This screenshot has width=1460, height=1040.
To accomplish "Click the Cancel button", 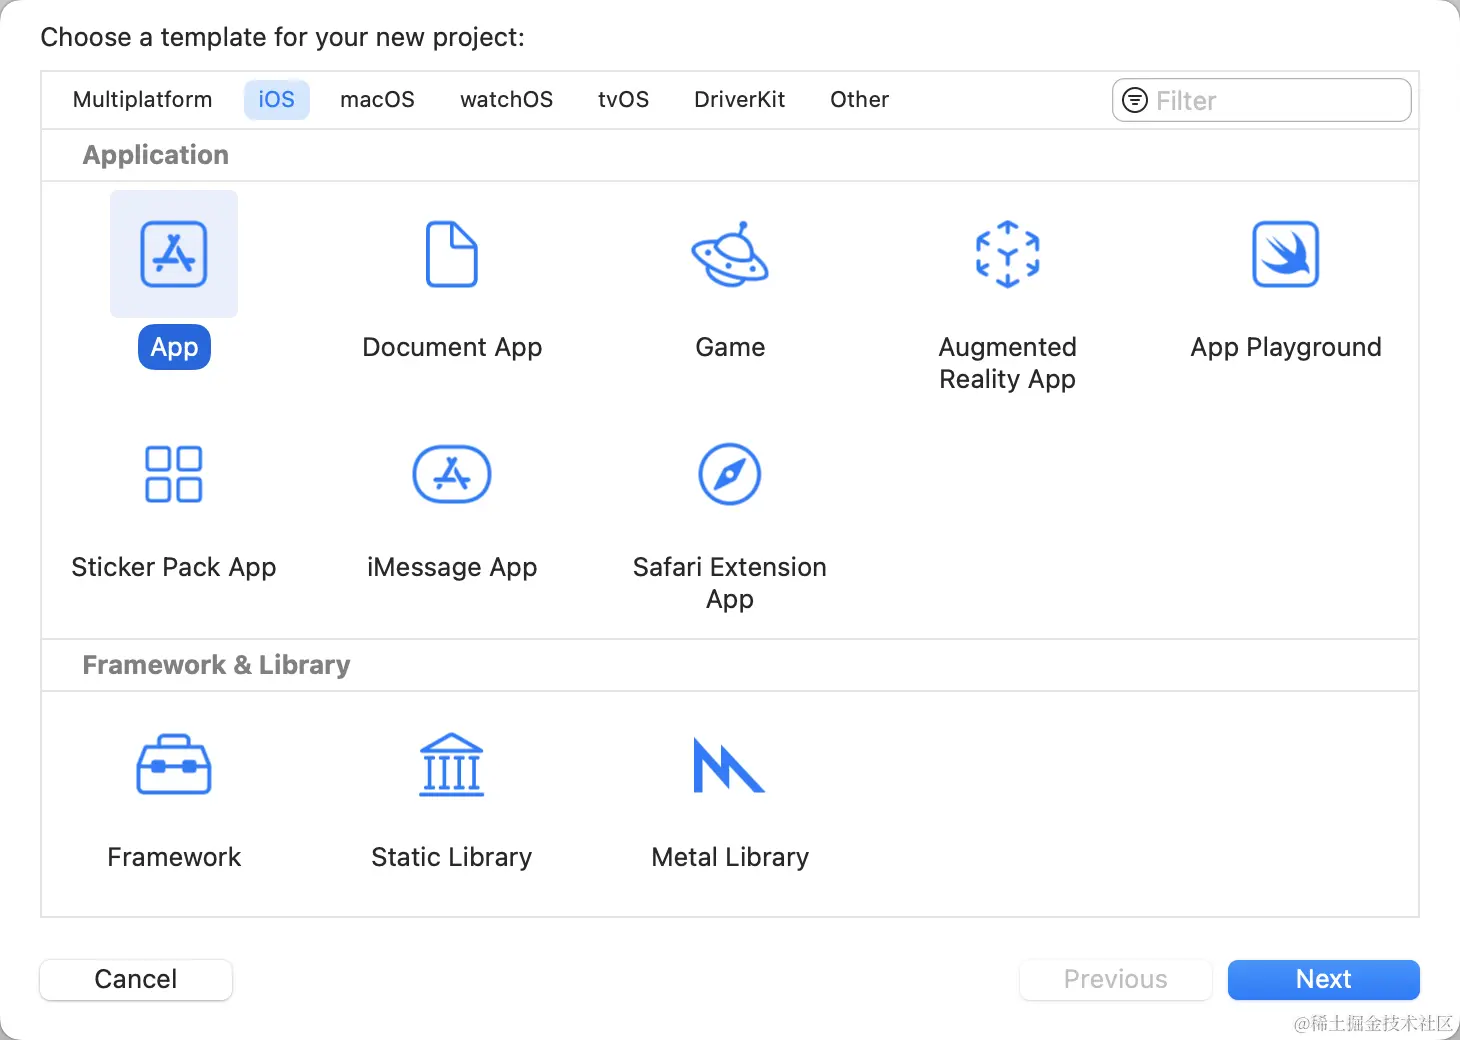I will [x=136, y=979].
